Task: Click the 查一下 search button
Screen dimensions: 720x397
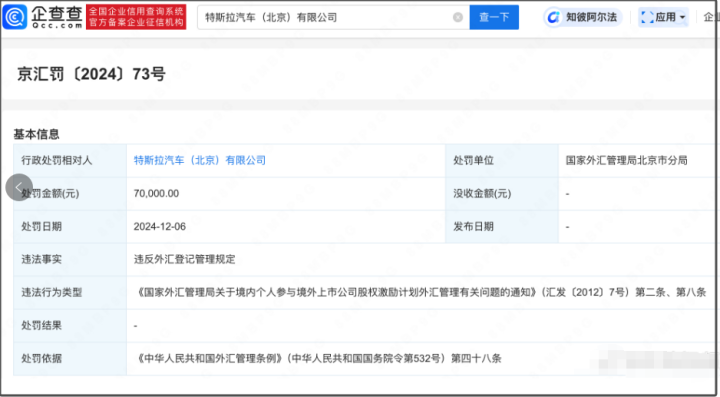Action: 494,17
